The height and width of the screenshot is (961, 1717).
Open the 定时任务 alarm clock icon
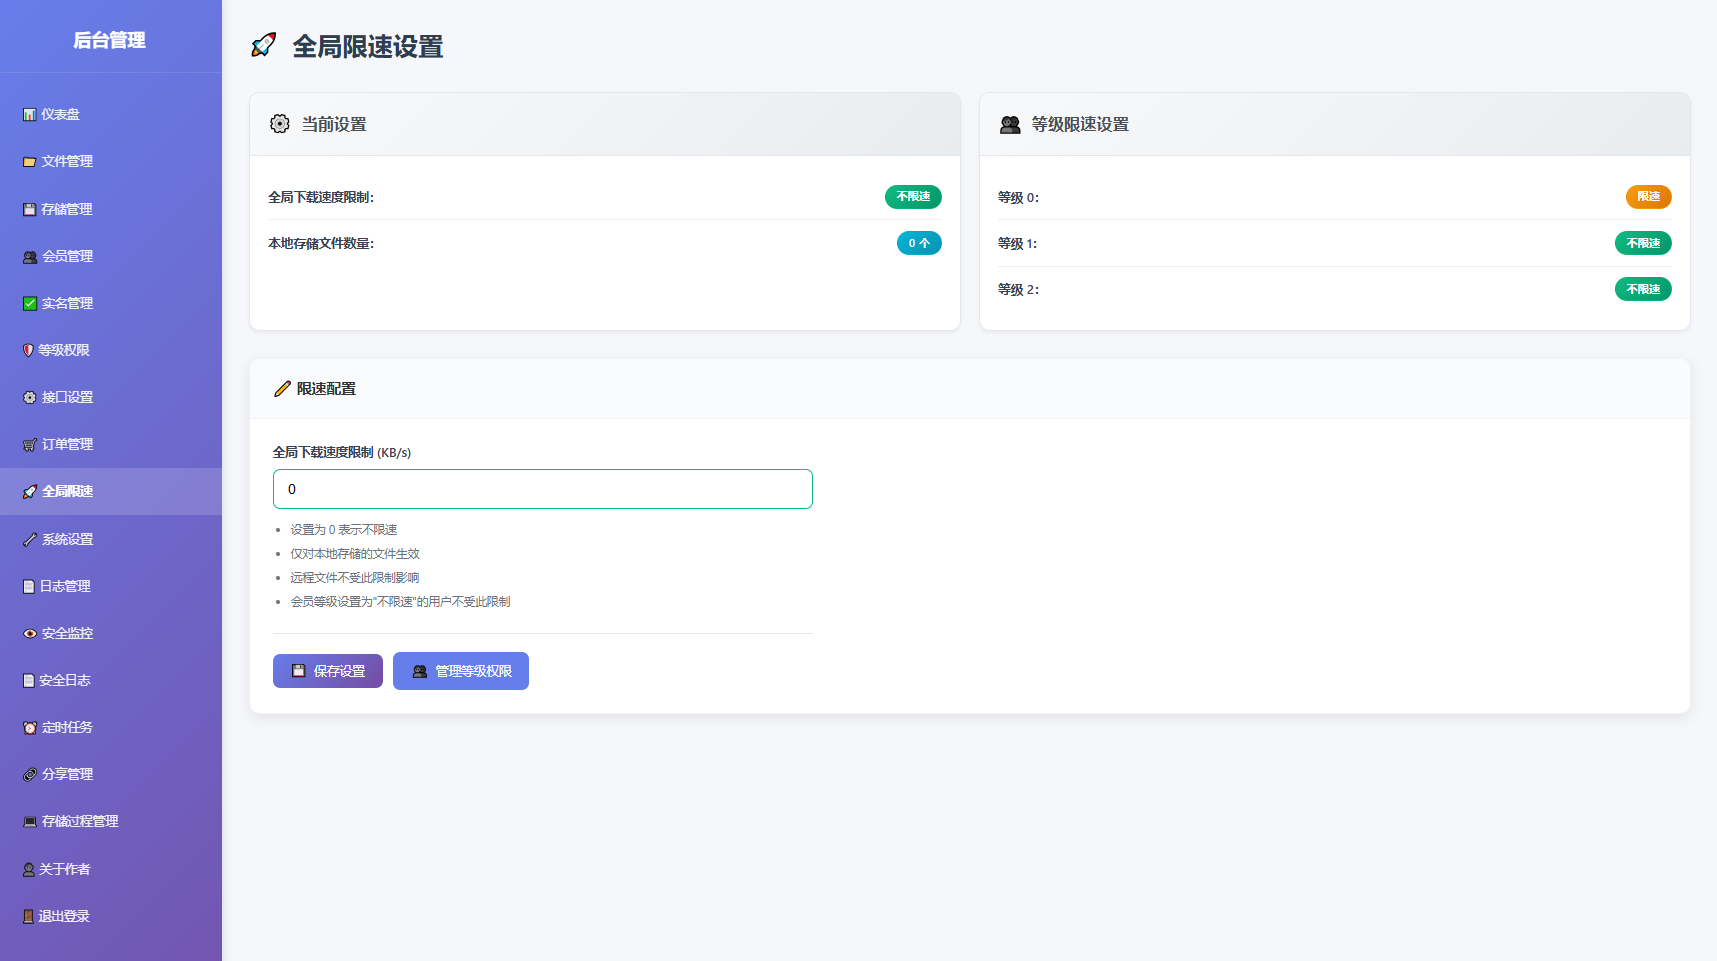tap(29, 727)
